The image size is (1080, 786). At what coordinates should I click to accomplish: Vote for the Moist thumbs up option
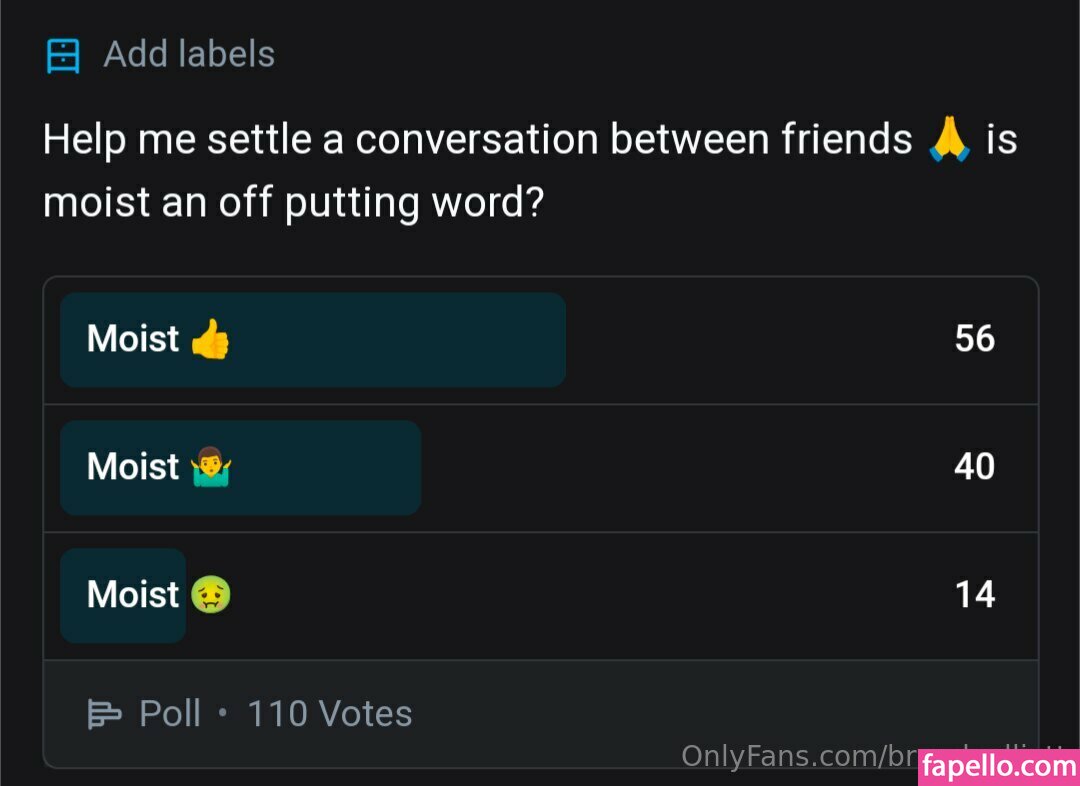(x=313, y=340)
